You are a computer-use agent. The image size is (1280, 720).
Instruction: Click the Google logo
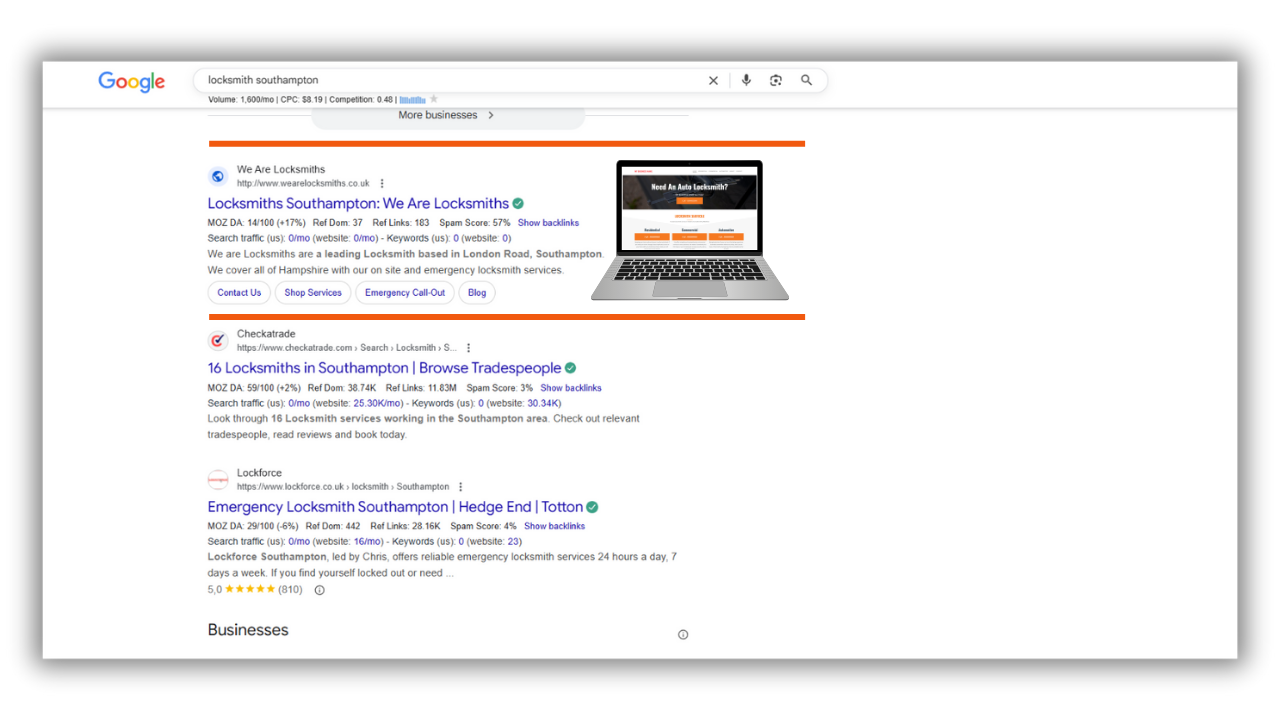[x=131, y=82]
